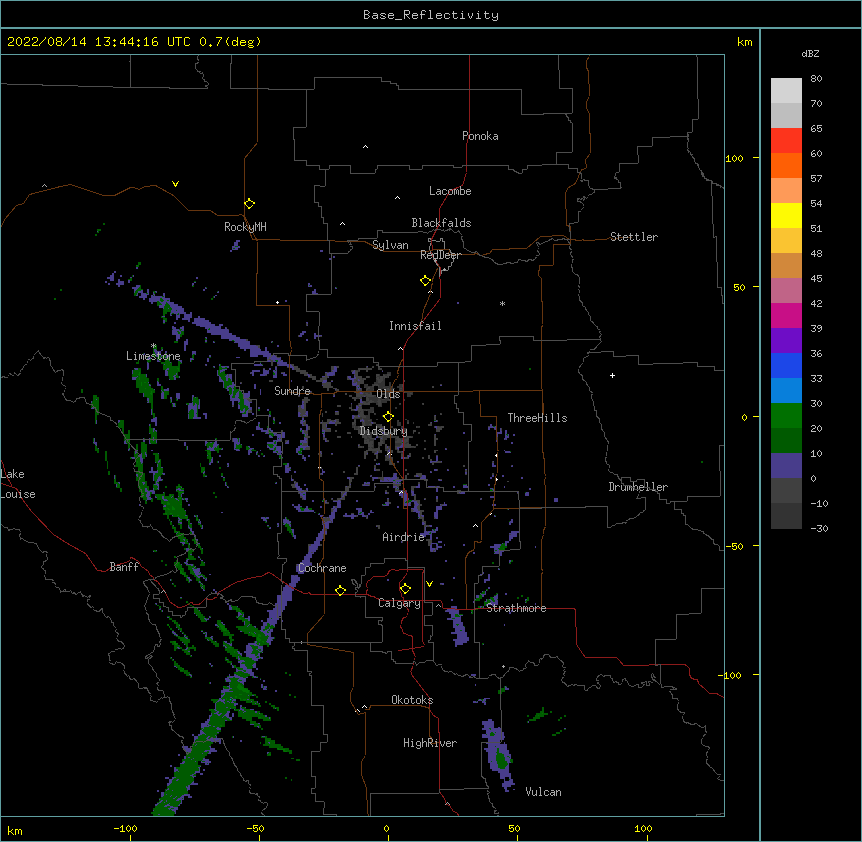Select the Cochrane town label
The height and width of the screenshot is (842, 862).
(322, 568)
